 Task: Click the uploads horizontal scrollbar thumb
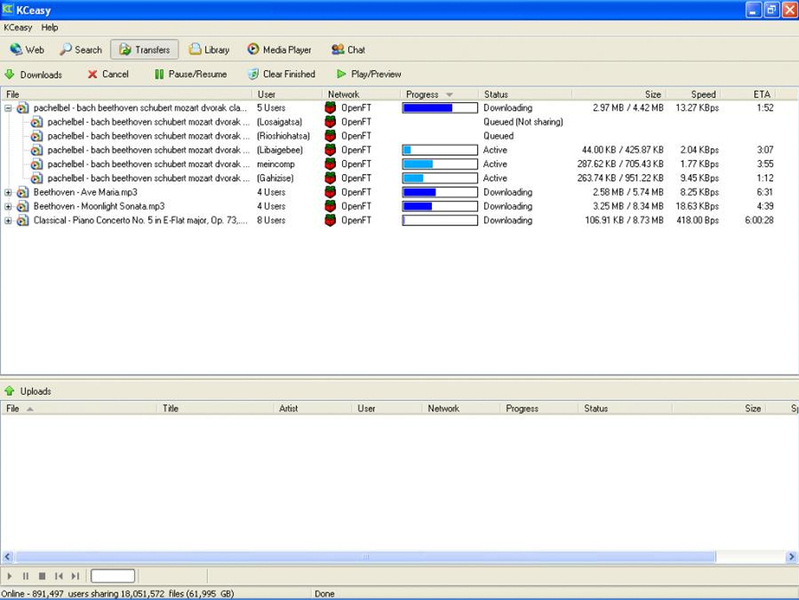click(365, 557)
